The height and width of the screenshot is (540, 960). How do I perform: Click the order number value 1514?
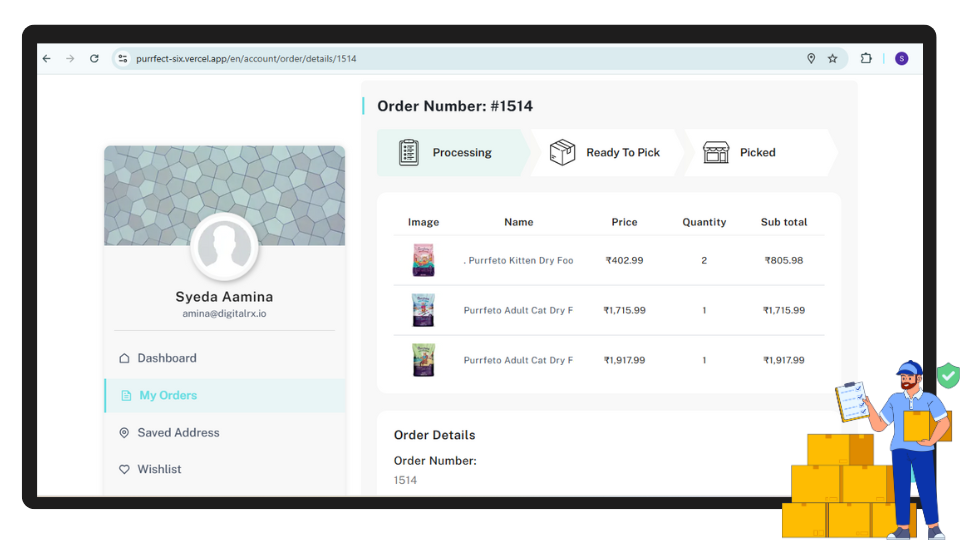click(x=405, y=481)
